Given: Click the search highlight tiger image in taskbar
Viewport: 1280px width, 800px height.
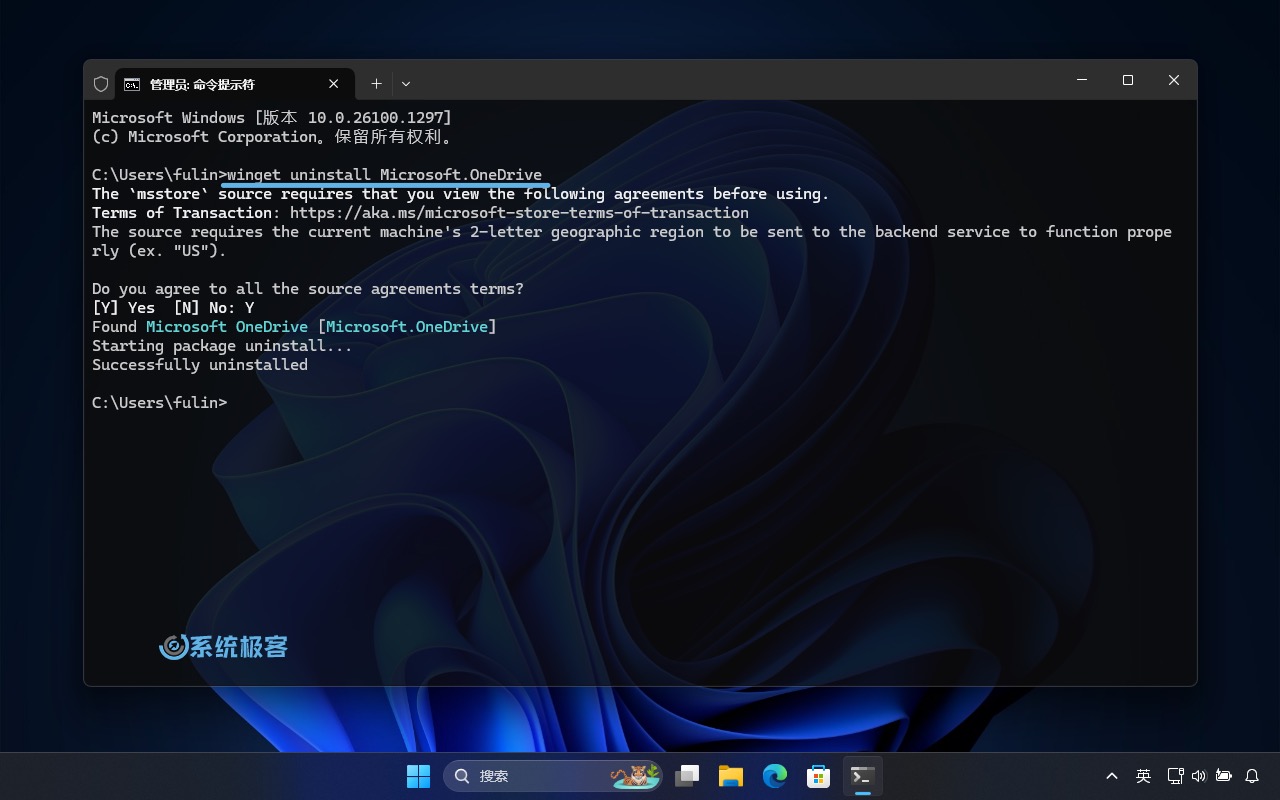Looking at the screenshot, I should (635, 776).
